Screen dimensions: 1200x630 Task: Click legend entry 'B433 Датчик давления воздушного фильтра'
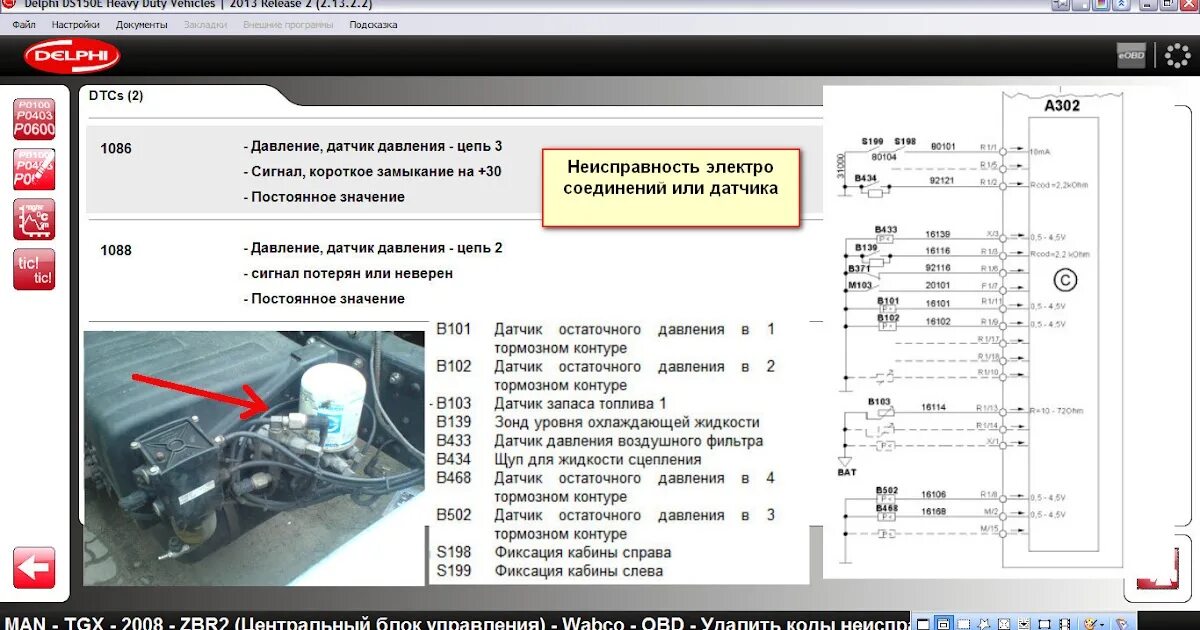pos(600,440)
